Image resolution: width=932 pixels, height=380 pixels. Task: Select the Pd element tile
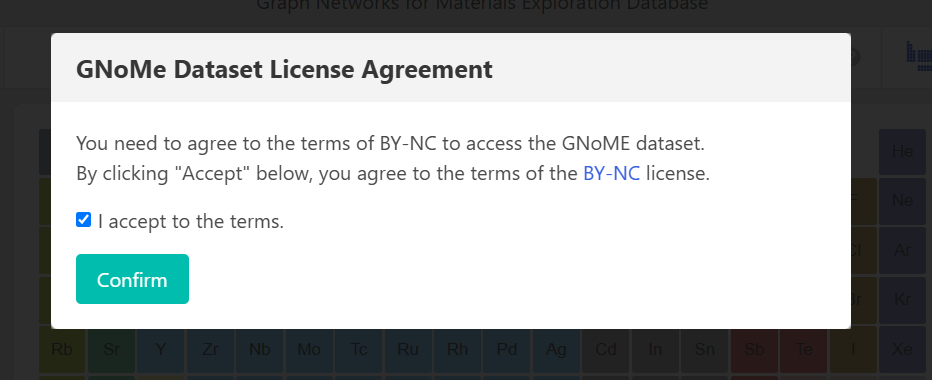click(x=506, y=349)
